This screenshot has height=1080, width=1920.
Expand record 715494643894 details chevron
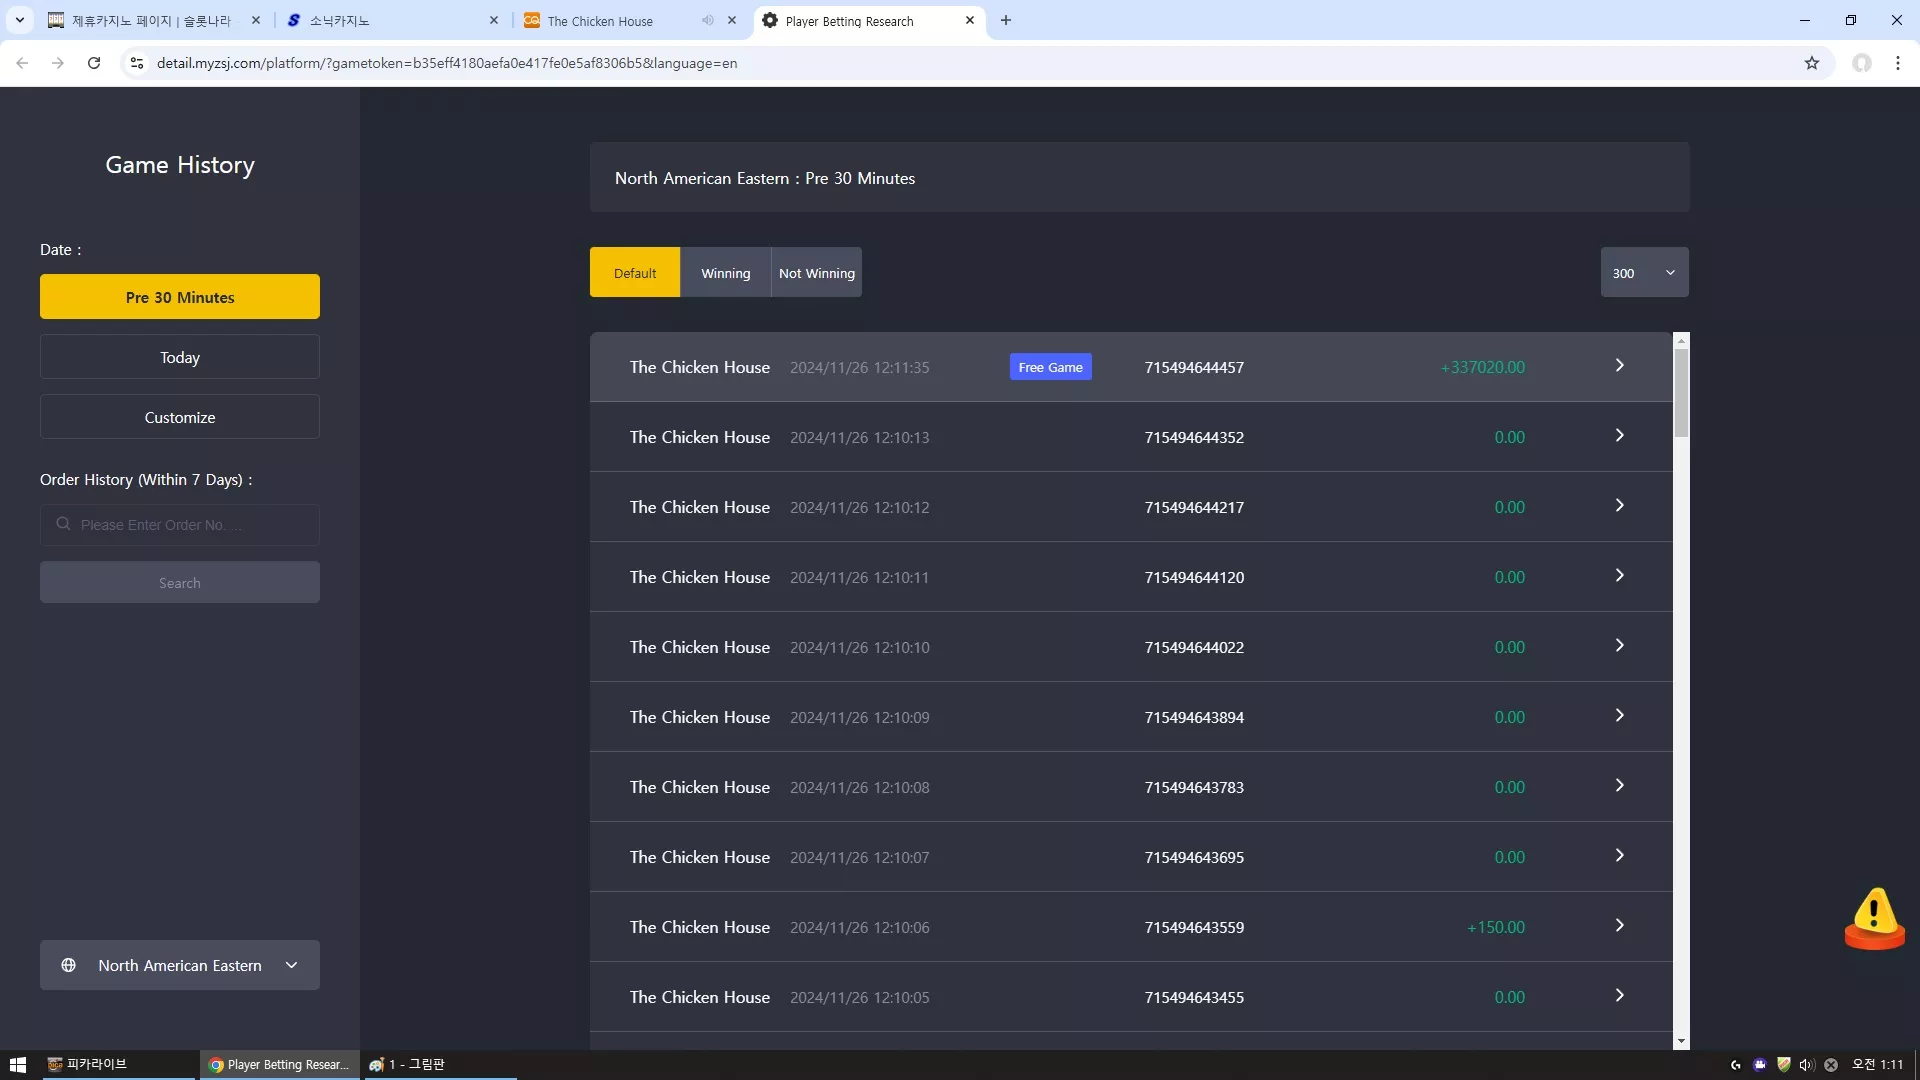click(1619, 716)
